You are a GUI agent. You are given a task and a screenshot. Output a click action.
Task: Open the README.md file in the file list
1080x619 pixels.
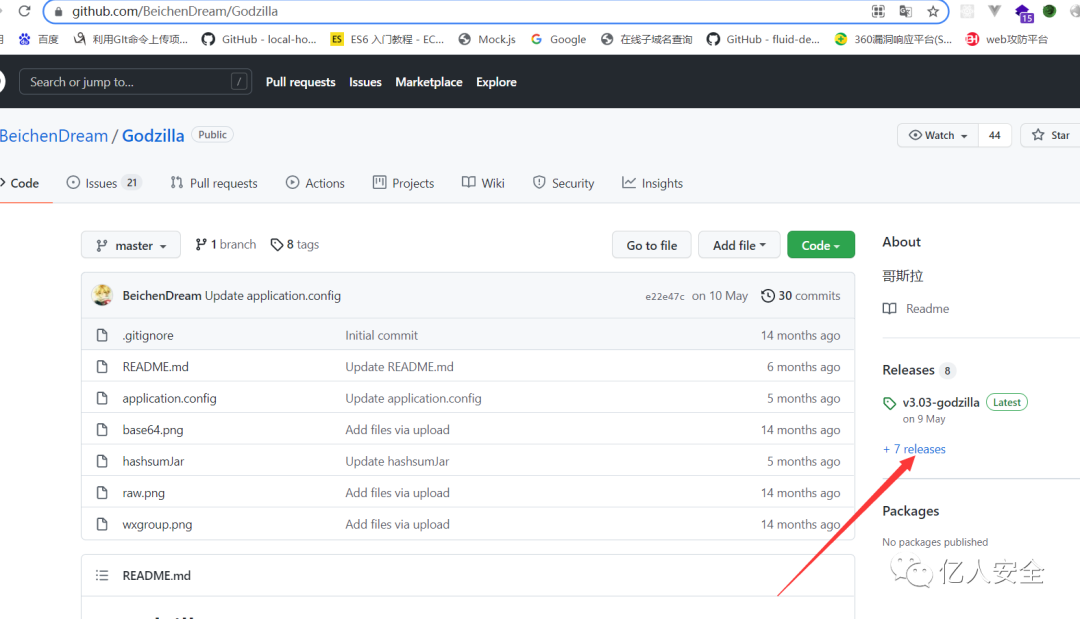(x=156, y=367)
